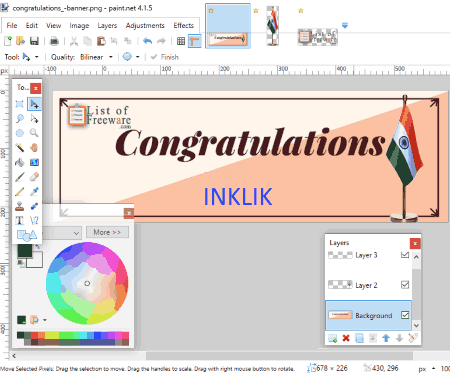
Task: Choose the Pencil tool
Action: click(20, 191)
